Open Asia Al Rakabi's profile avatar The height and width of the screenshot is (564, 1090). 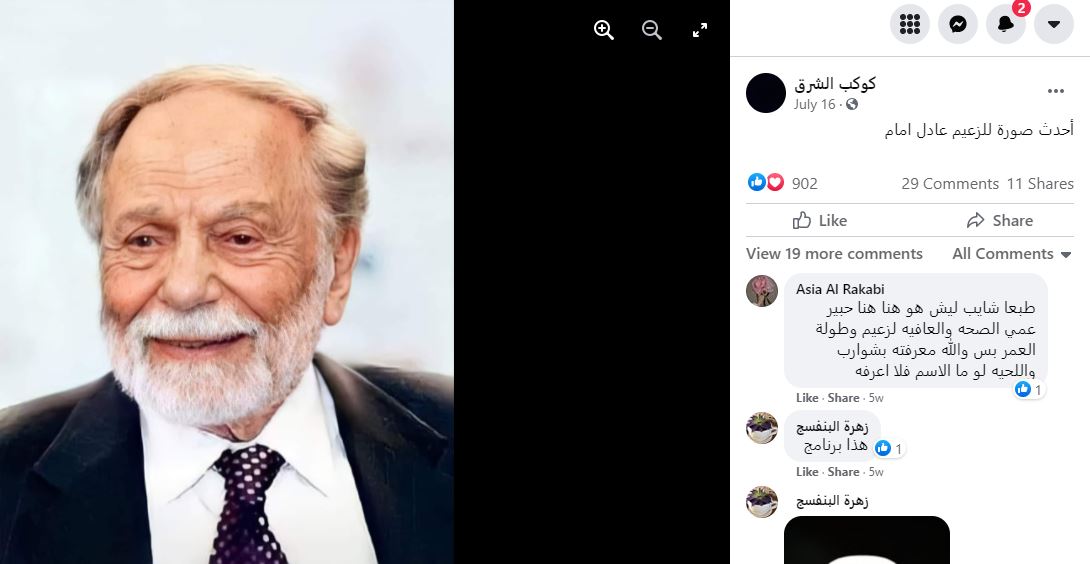pyautogui.click(x=762, y=290)
